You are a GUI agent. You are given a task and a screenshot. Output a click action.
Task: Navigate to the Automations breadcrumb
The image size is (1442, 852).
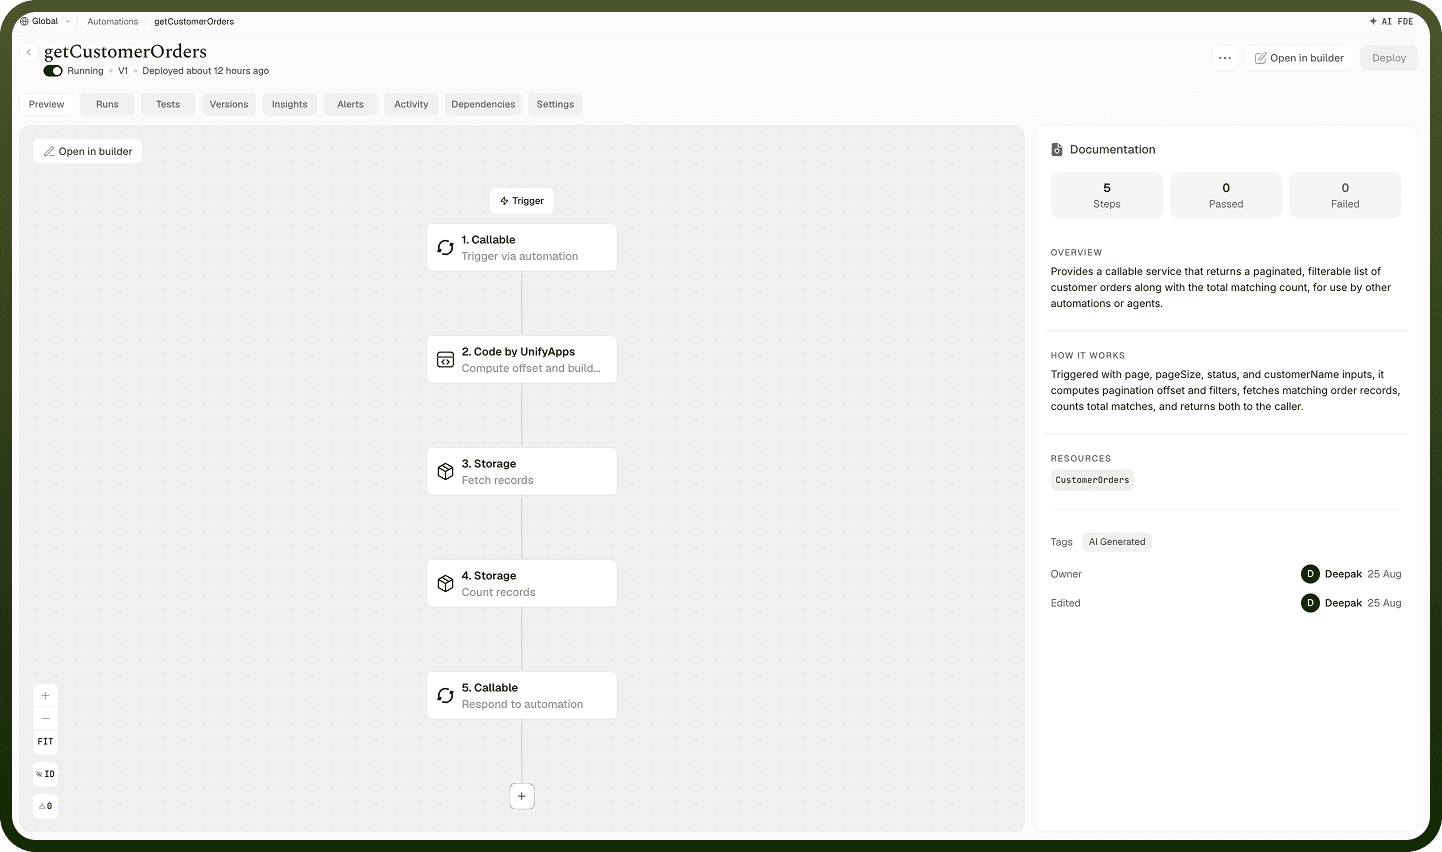[113, 21]
